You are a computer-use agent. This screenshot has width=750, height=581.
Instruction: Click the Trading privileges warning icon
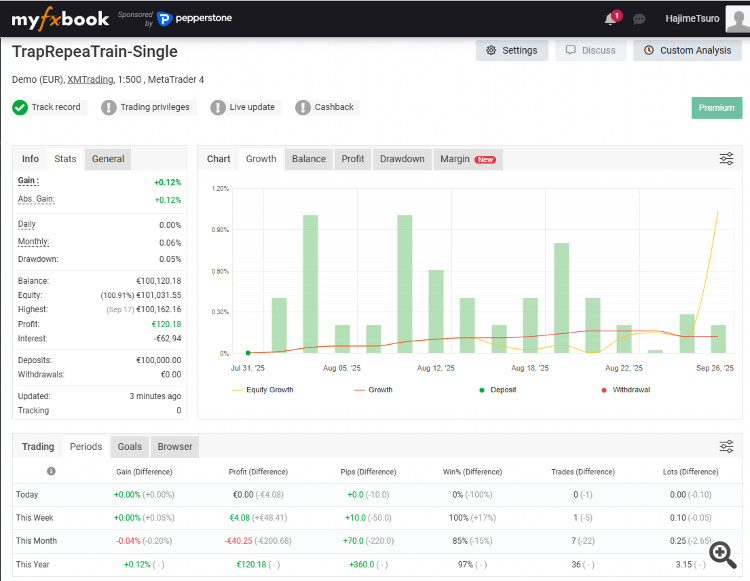pyautogui.click(x=109, y=108)
